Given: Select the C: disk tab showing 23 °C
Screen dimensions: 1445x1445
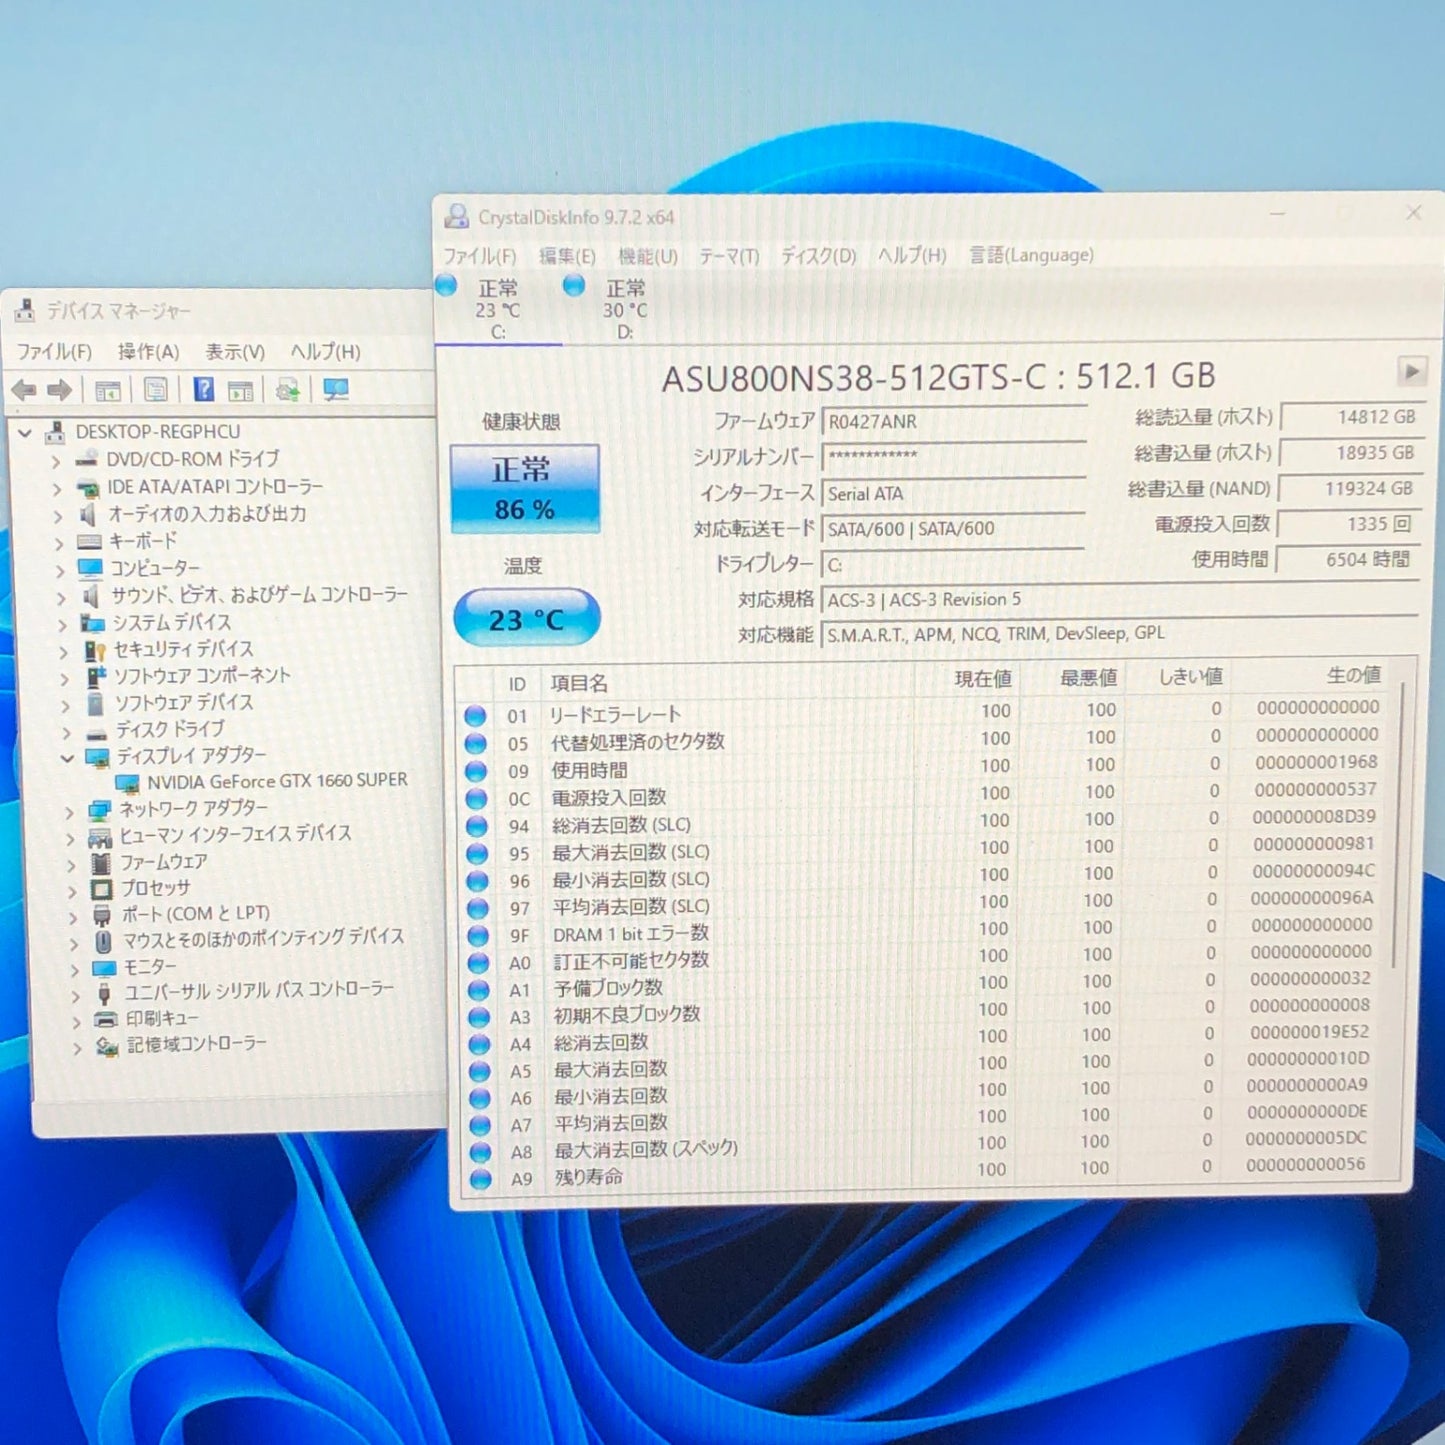Looking at the screenshot, I should tap(497, 309).
